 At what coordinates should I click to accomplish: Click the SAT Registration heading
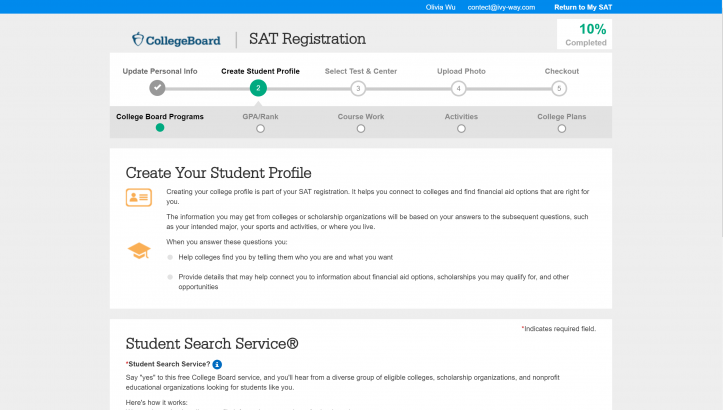pyautogui.click(x=306, y=39)
